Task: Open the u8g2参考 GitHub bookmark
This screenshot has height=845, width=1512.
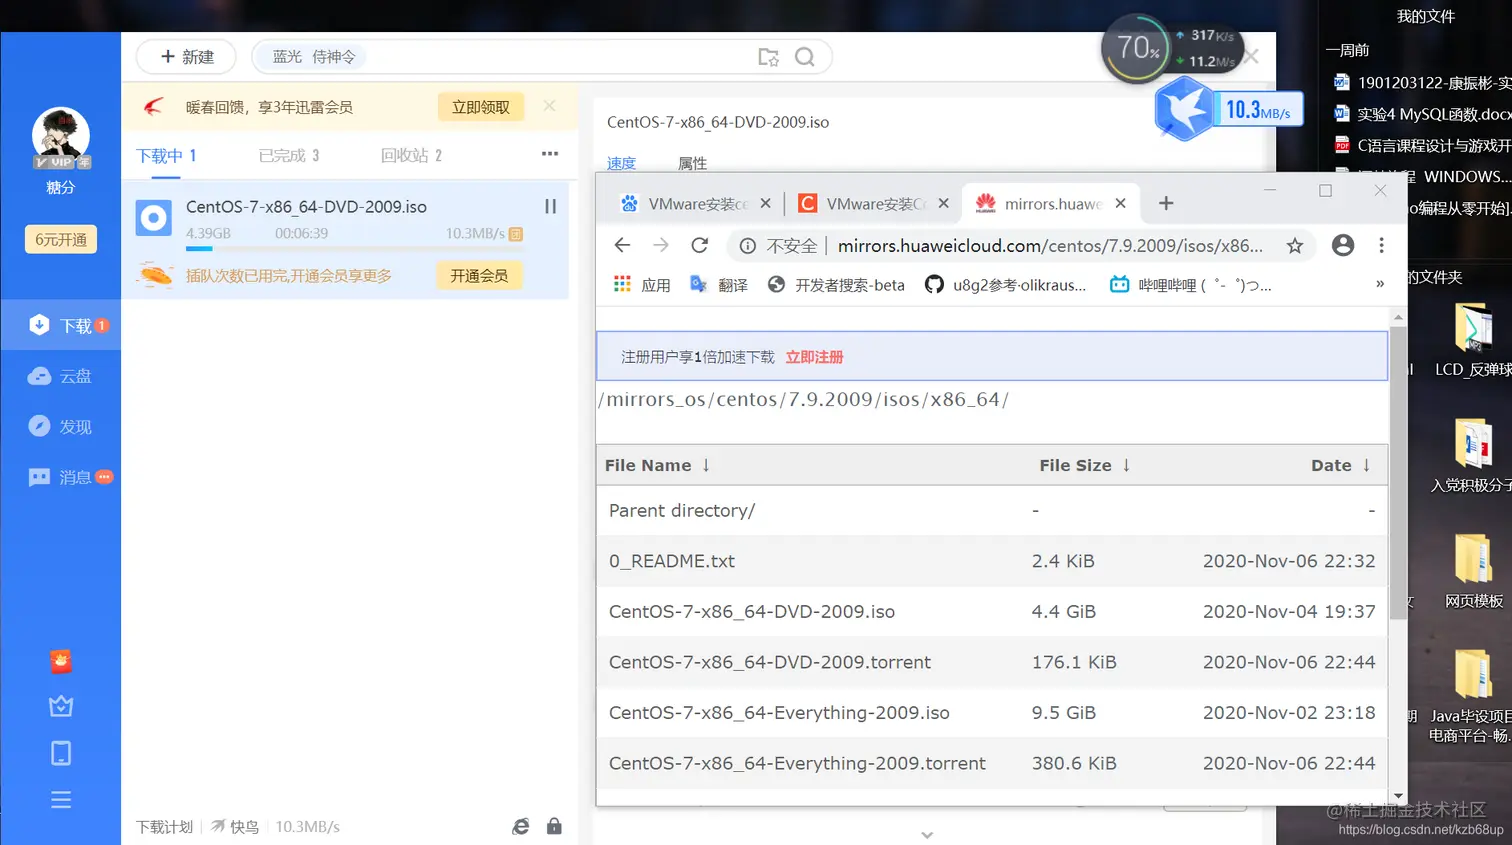Action: 1005,285
